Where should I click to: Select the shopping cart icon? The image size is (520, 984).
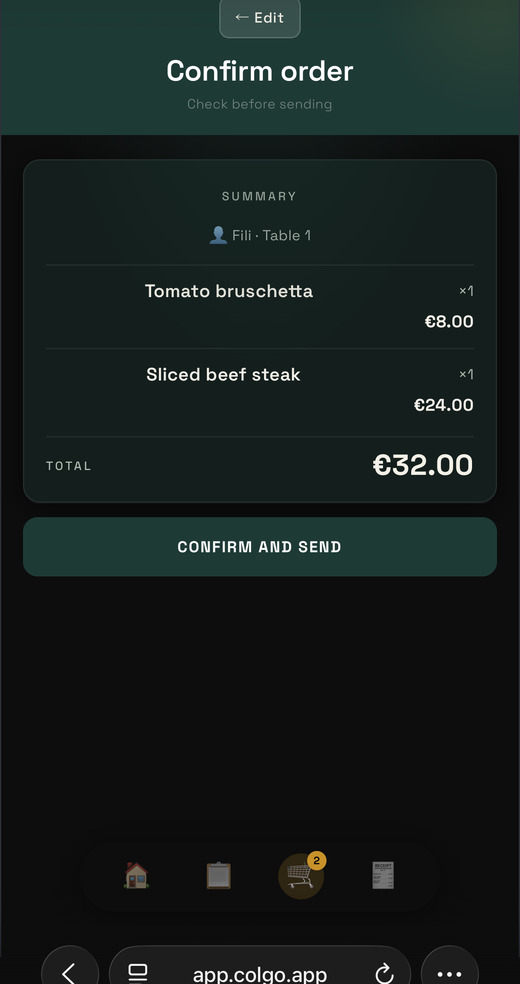[x=300, y=875]
